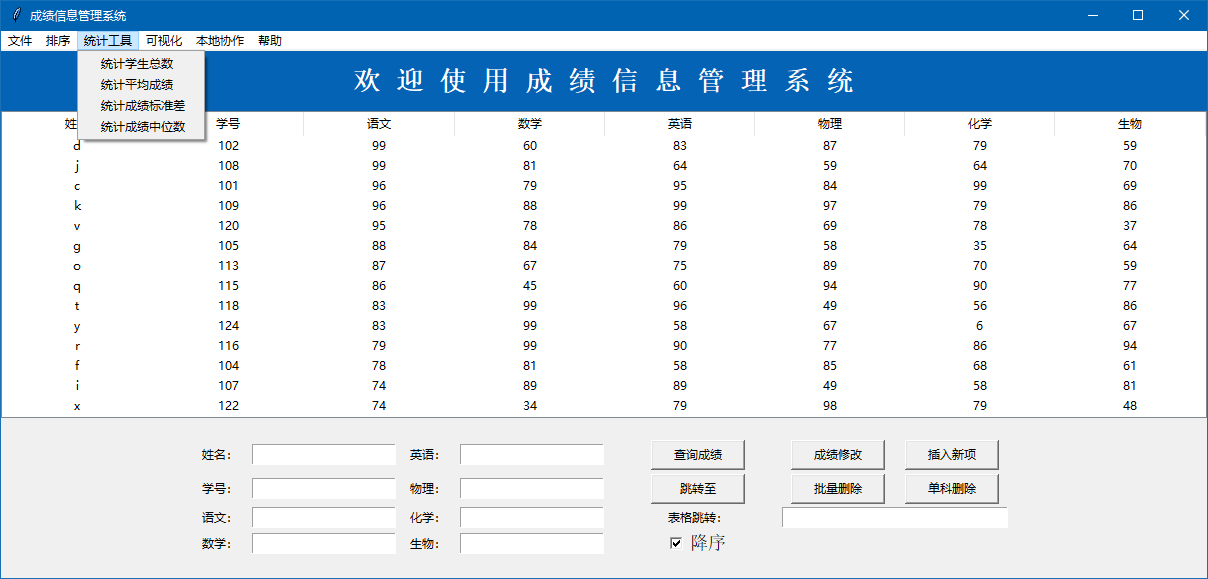Open the 可视化 menu
Image resolution: width=1208 pixels, height=579 pixels.
pyautogui.click(x=164, y=41)
